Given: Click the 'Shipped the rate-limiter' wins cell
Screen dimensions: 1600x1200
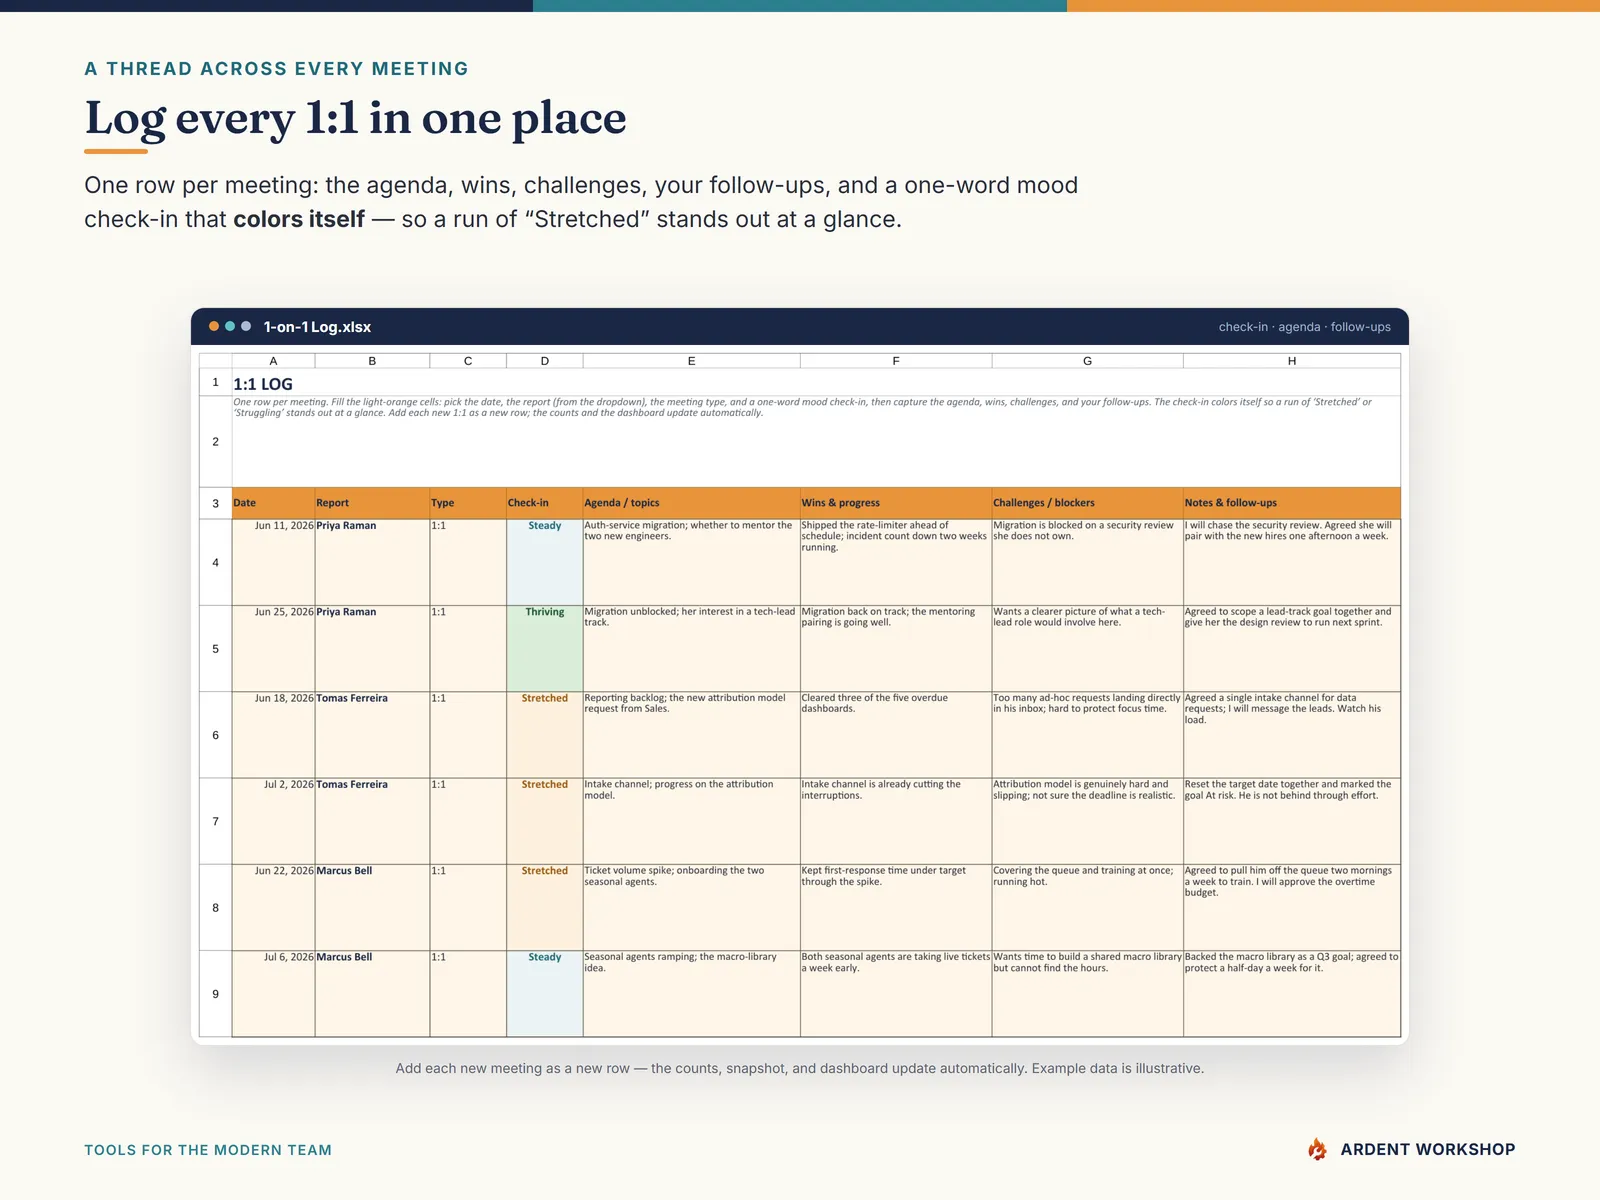Looking at the screenshot, I should (x=896, y=562).
